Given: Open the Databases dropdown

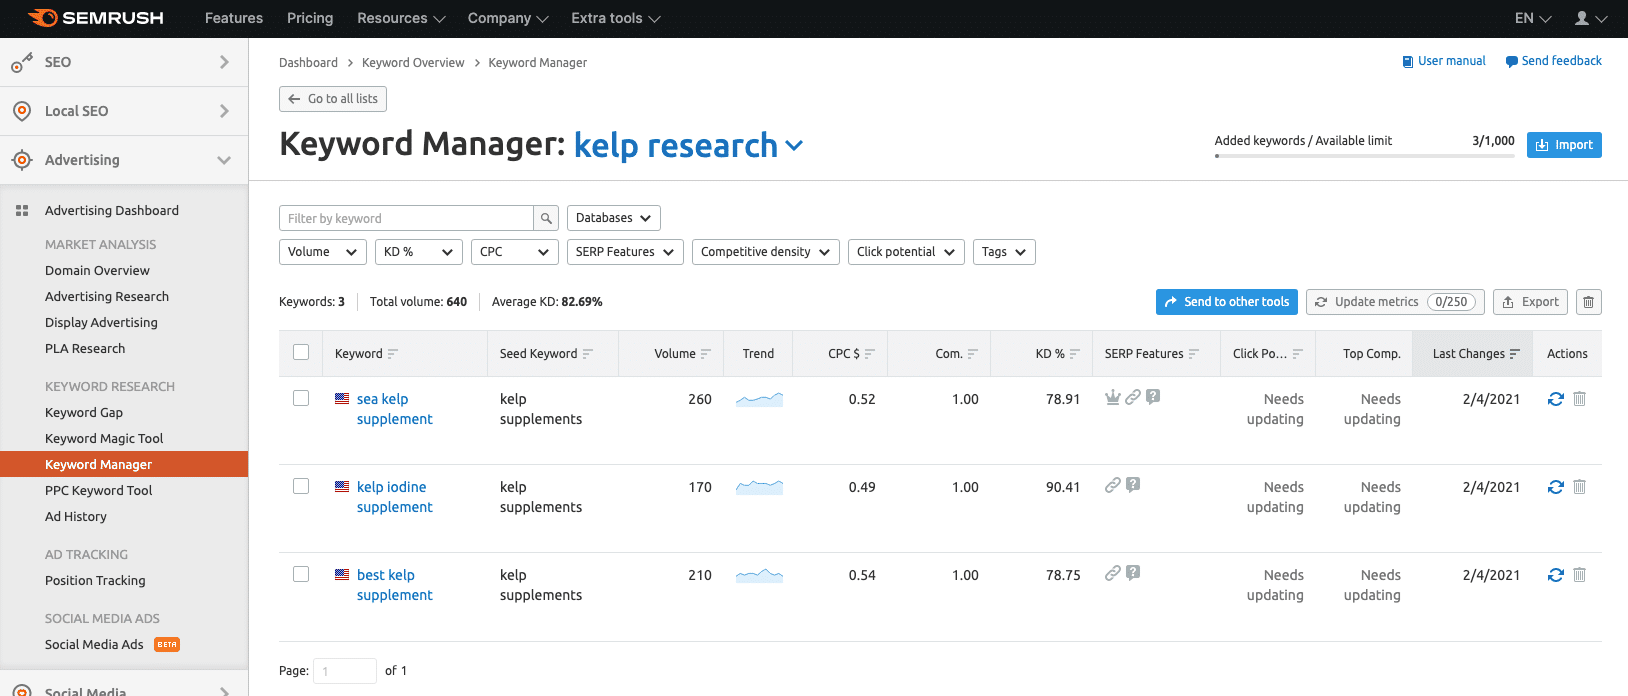Looking at the screenshot, I should tap(614, 218).
